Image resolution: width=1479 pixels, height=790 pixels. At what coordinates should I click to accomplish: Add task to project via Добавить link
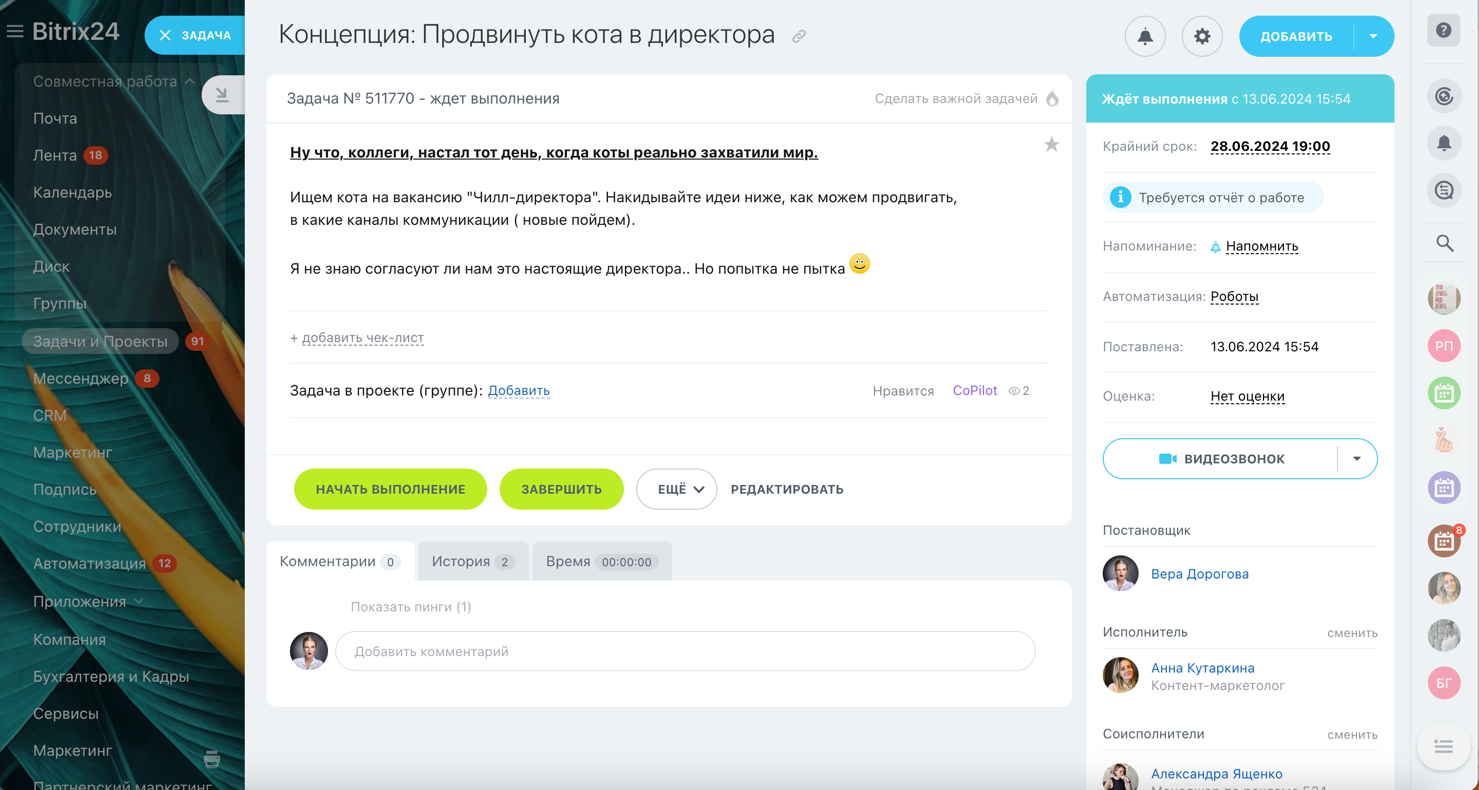(x=518, y=391)
